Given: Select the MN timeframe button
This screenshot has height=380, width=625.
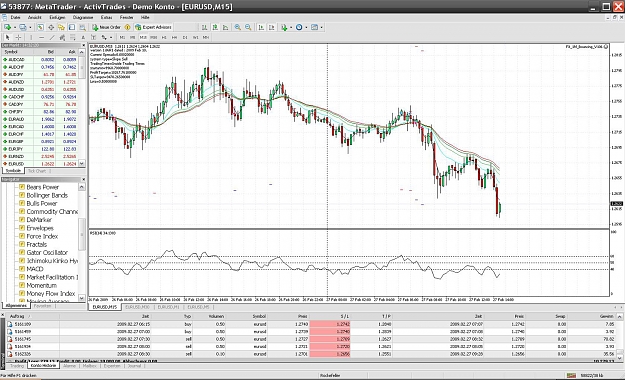Looking at the screenshot, I should [x=206, y=37].
